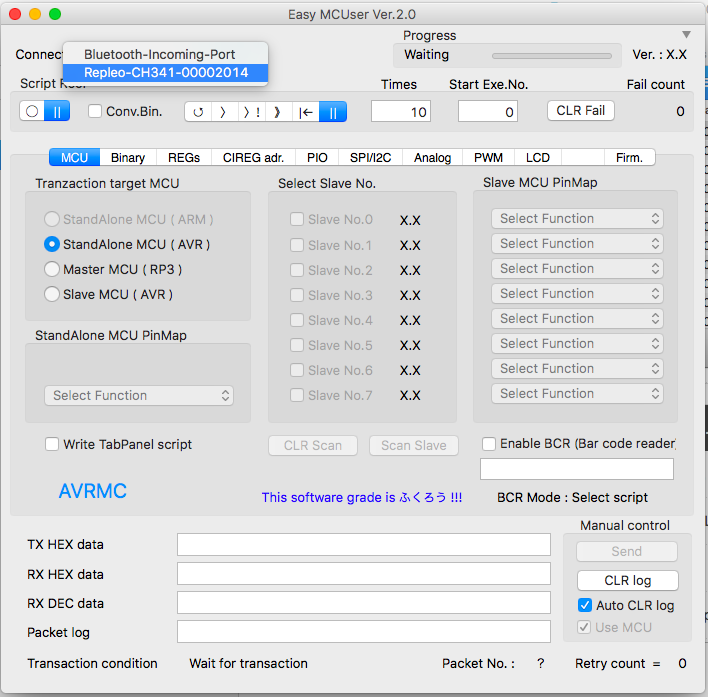Screen dimensions: 708x697
Task: Click the bar code reader text field
Action: click(x=577, y=469)
